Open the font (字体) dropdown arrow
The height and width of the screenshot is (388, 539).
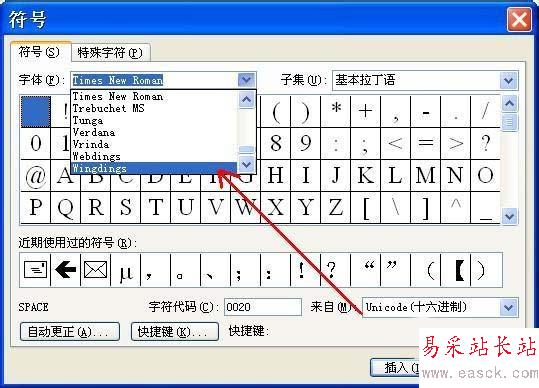[x=246, y=80]
